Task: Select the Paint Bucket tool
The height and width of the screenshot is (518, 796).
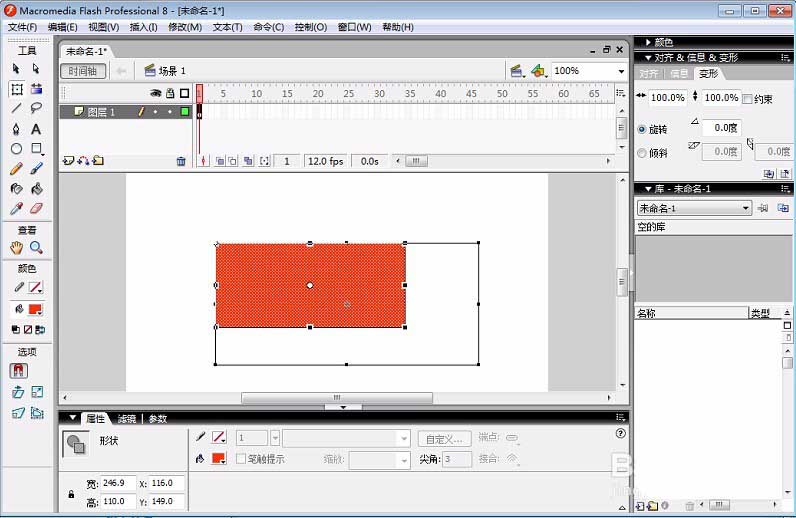Action: (36, 189)
